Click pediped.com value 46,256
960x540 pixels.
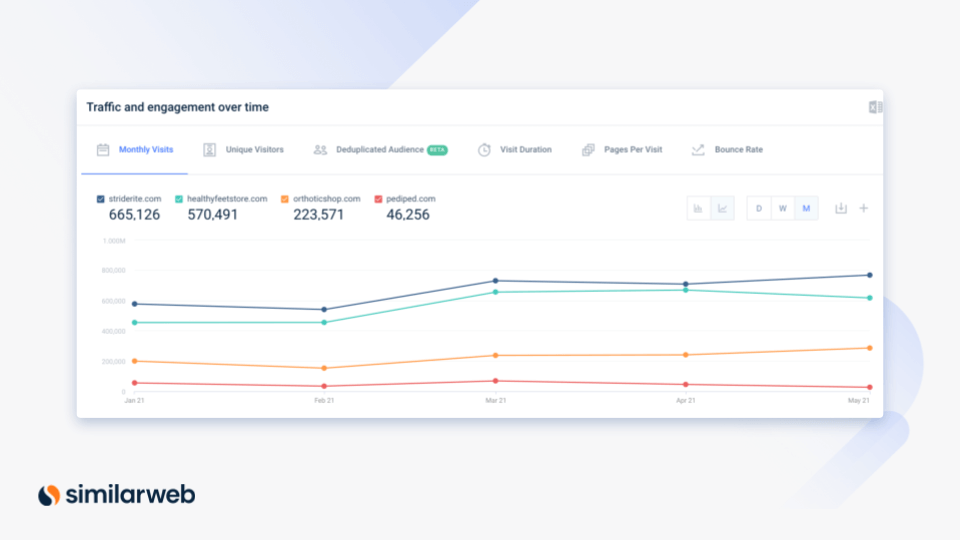click(408, 215)
